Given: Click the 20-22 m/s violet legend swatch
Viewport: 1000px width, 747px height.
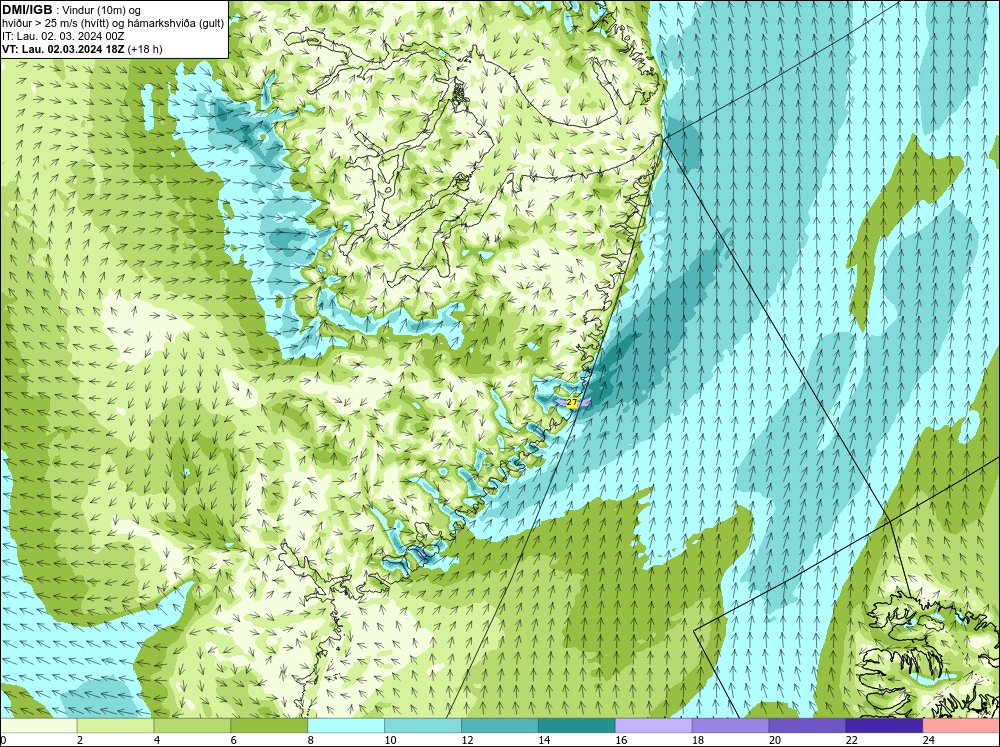Looking at the screenshot, I should [807, 726].
